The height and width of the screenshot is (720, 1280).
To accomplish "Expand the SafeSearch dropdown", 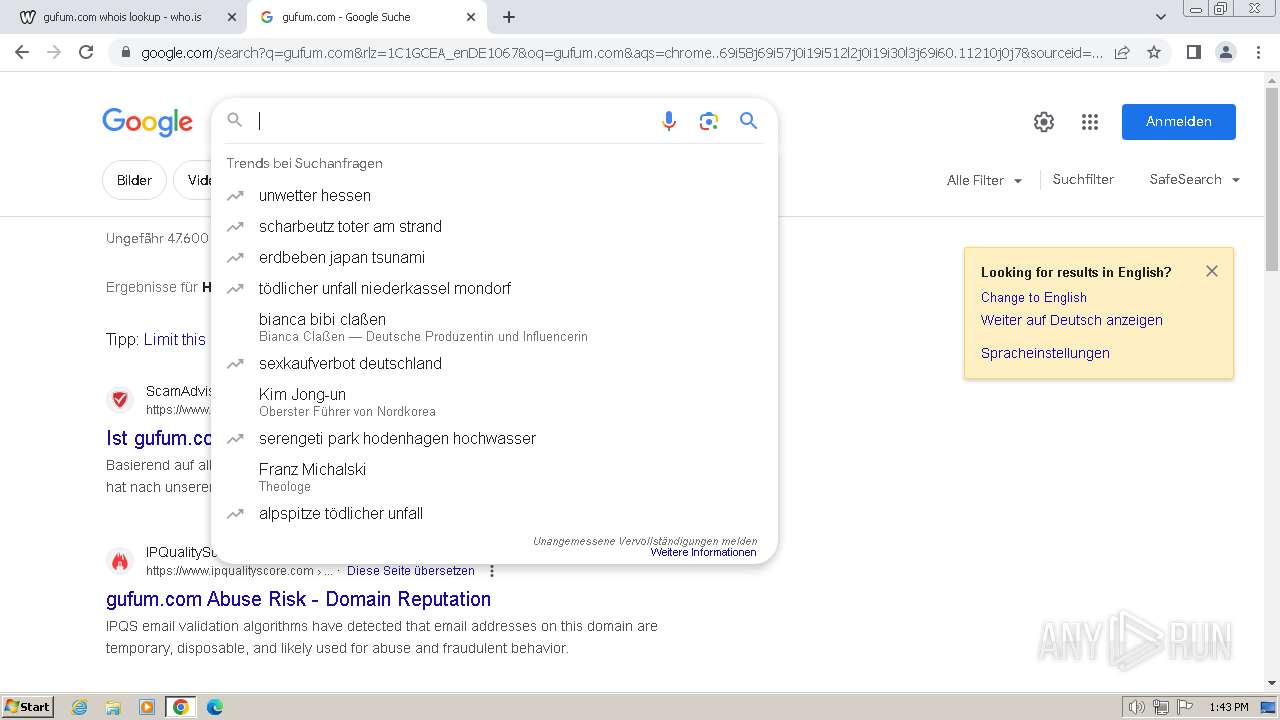I will (x=1195, y=180).
